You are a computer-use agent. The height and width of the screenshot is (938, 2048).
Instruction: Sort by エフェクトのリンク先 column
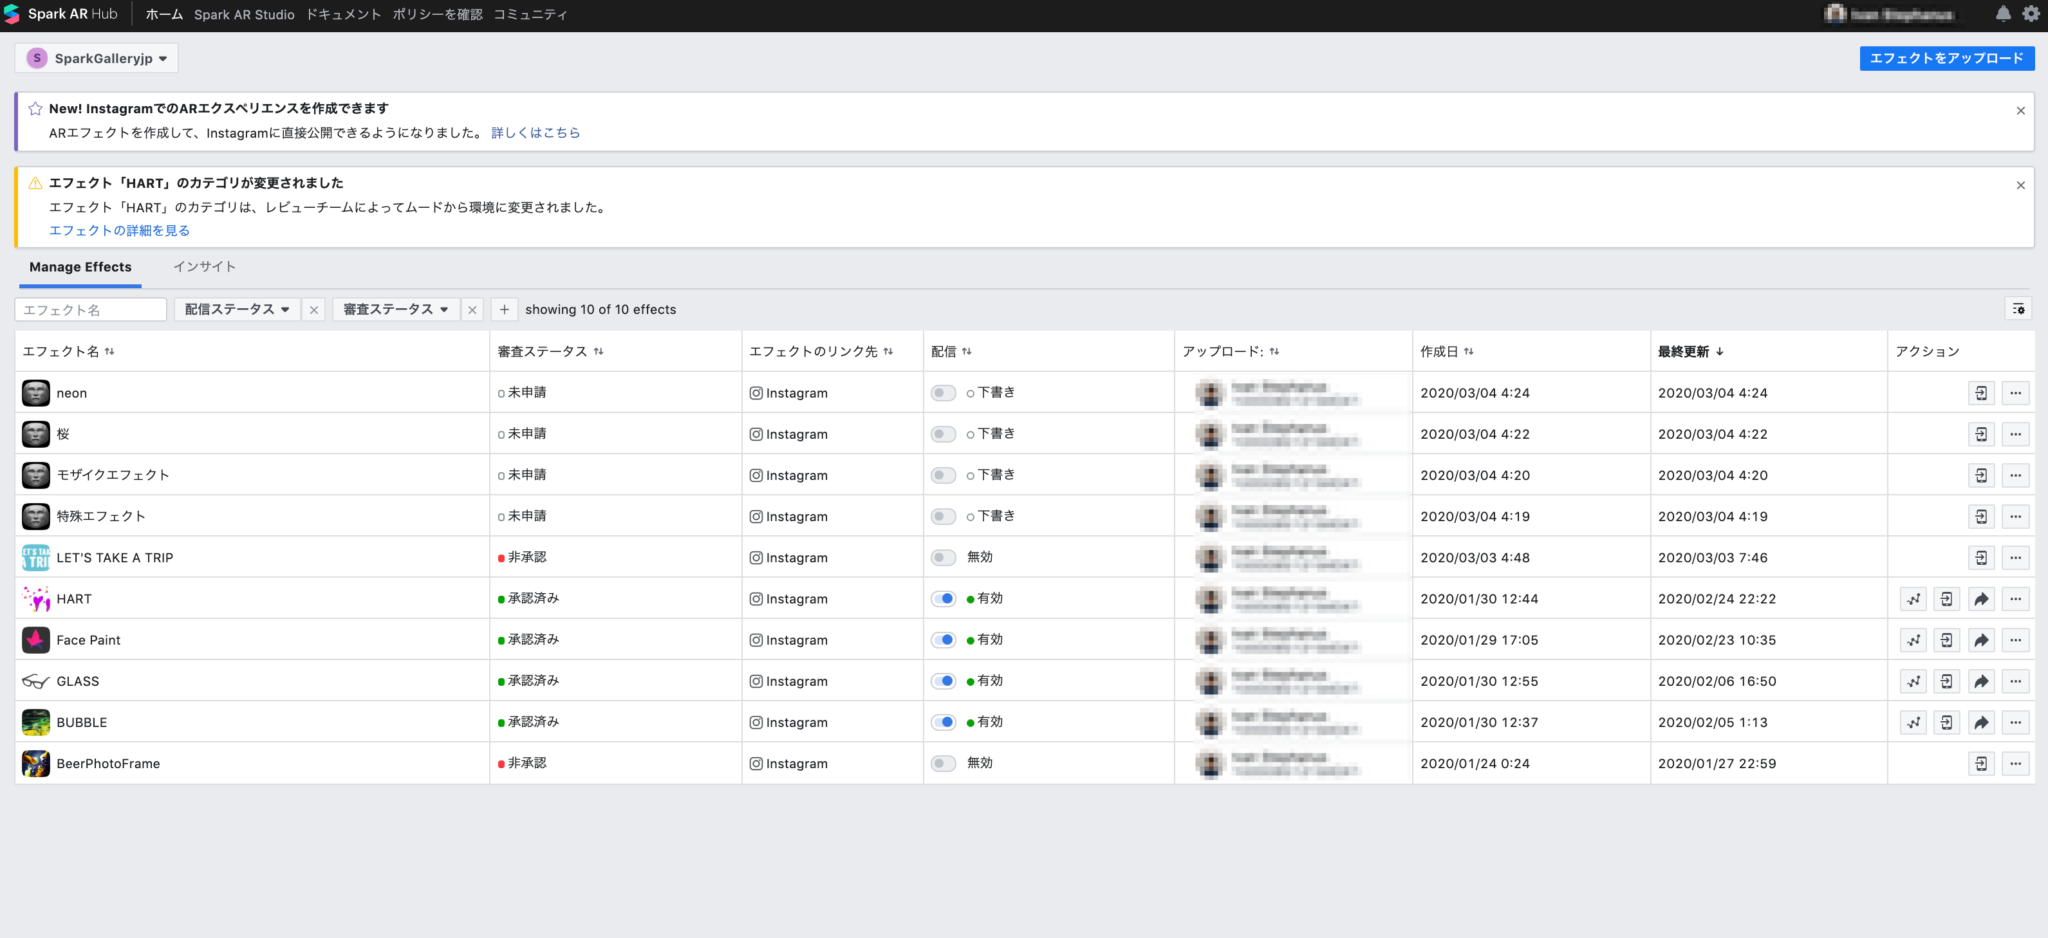coord(821,351)
